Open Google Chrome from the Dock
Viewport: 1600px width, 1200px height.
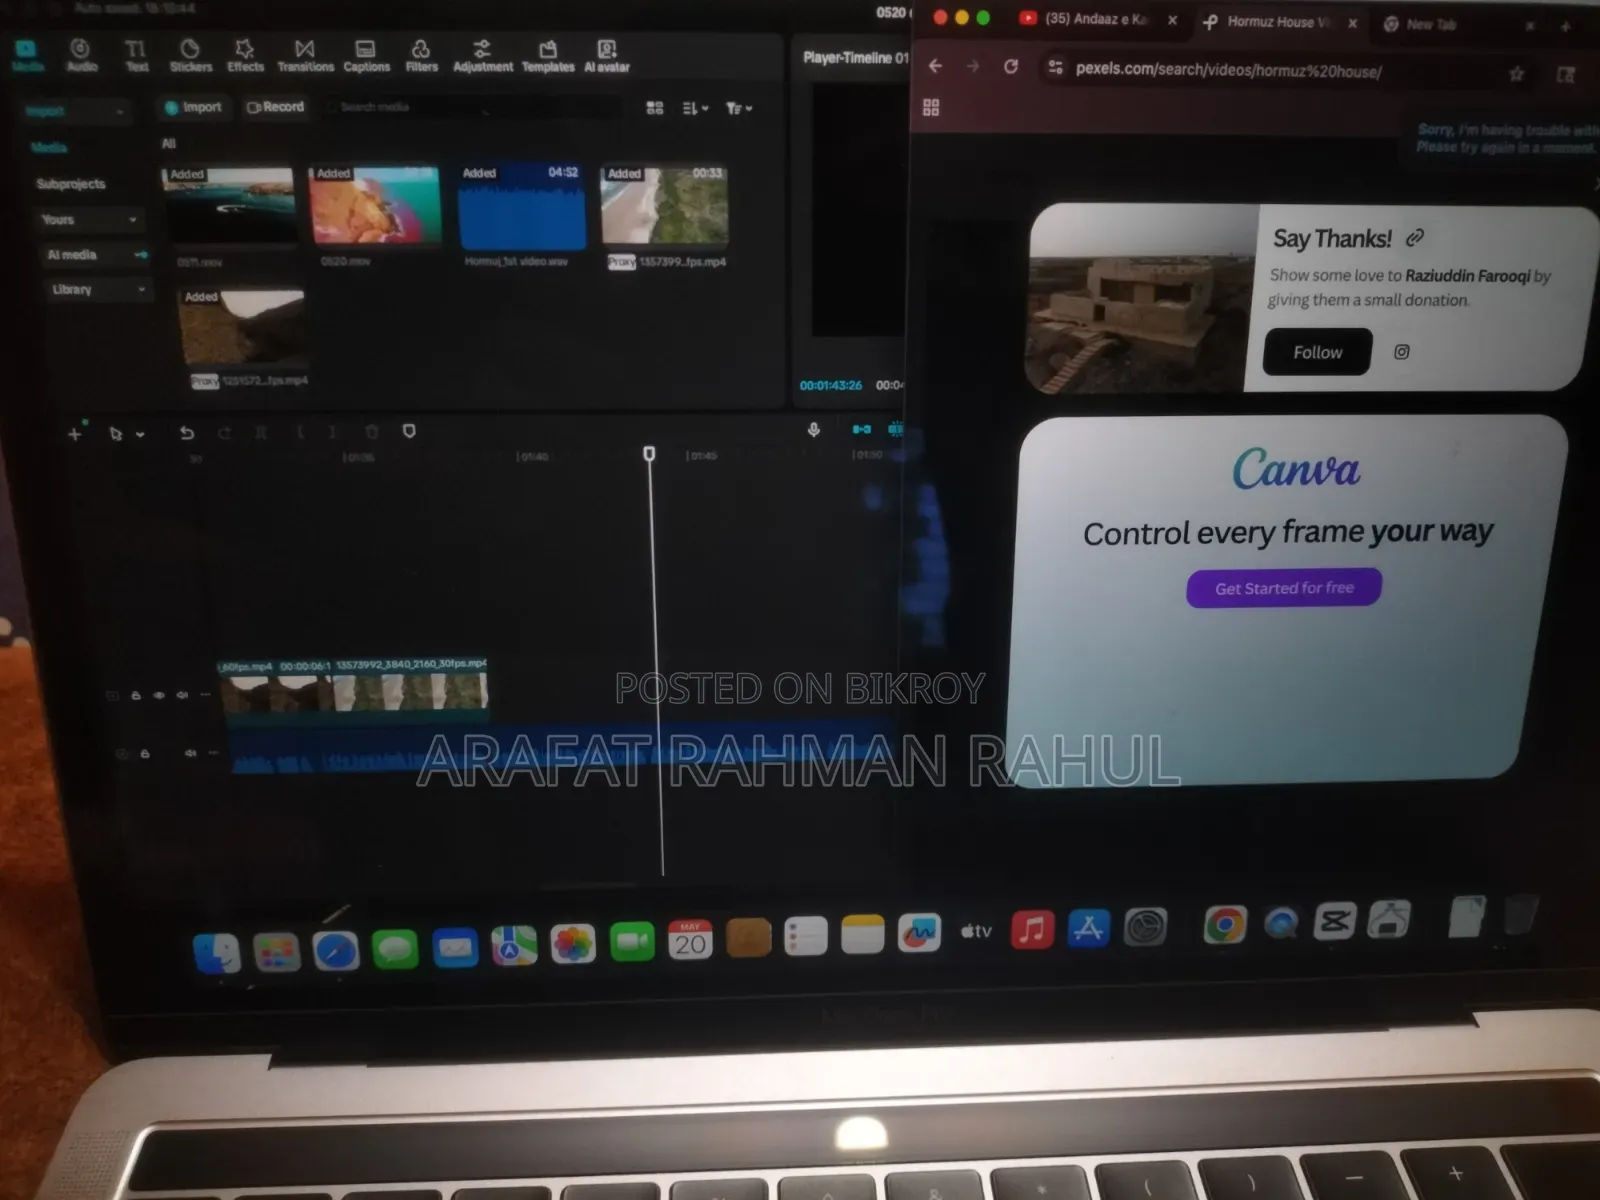pos(1225,925)
